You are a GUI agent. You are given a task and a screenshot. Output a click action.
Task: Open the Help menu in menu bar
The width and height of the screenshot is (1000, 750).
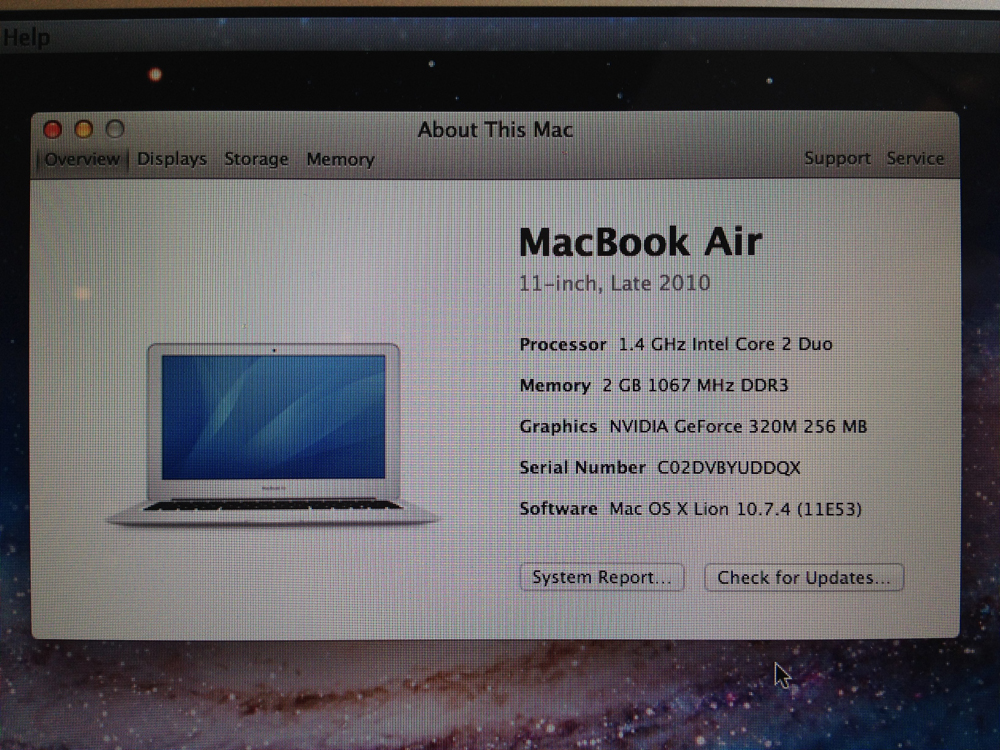[25, 38]
